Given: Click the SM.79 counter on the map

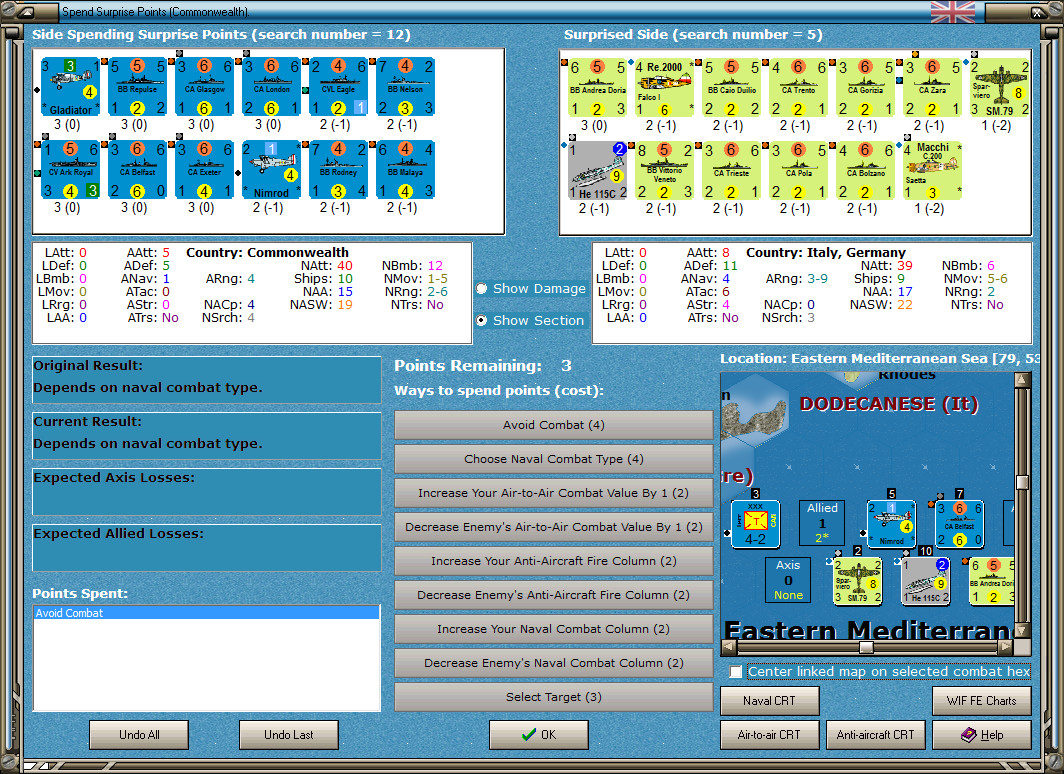Looking at the screenshot, I should click(x=858, y=581).
